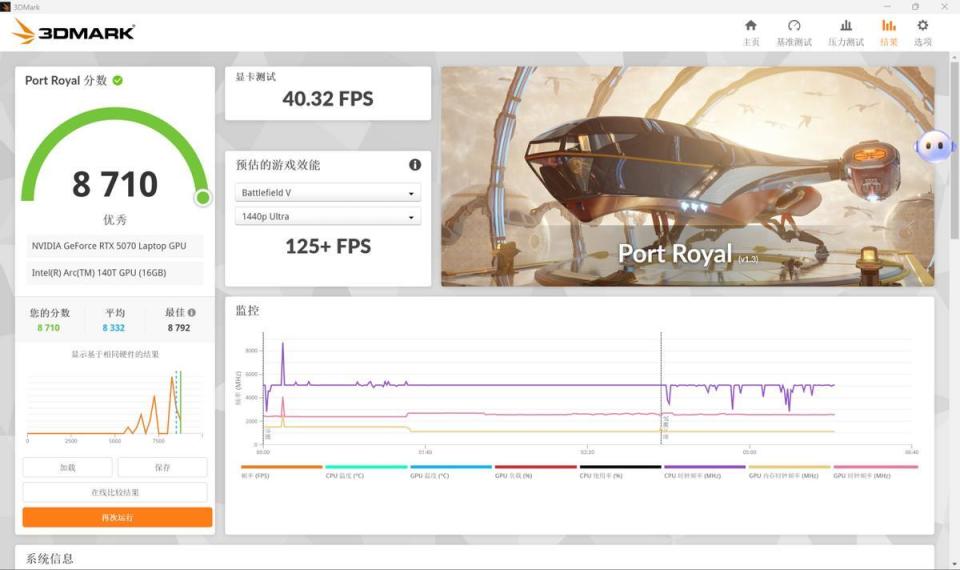Click the best score 8 792
Screen dimensions: 960x570
pyautogui.click(x=179, y=328)
